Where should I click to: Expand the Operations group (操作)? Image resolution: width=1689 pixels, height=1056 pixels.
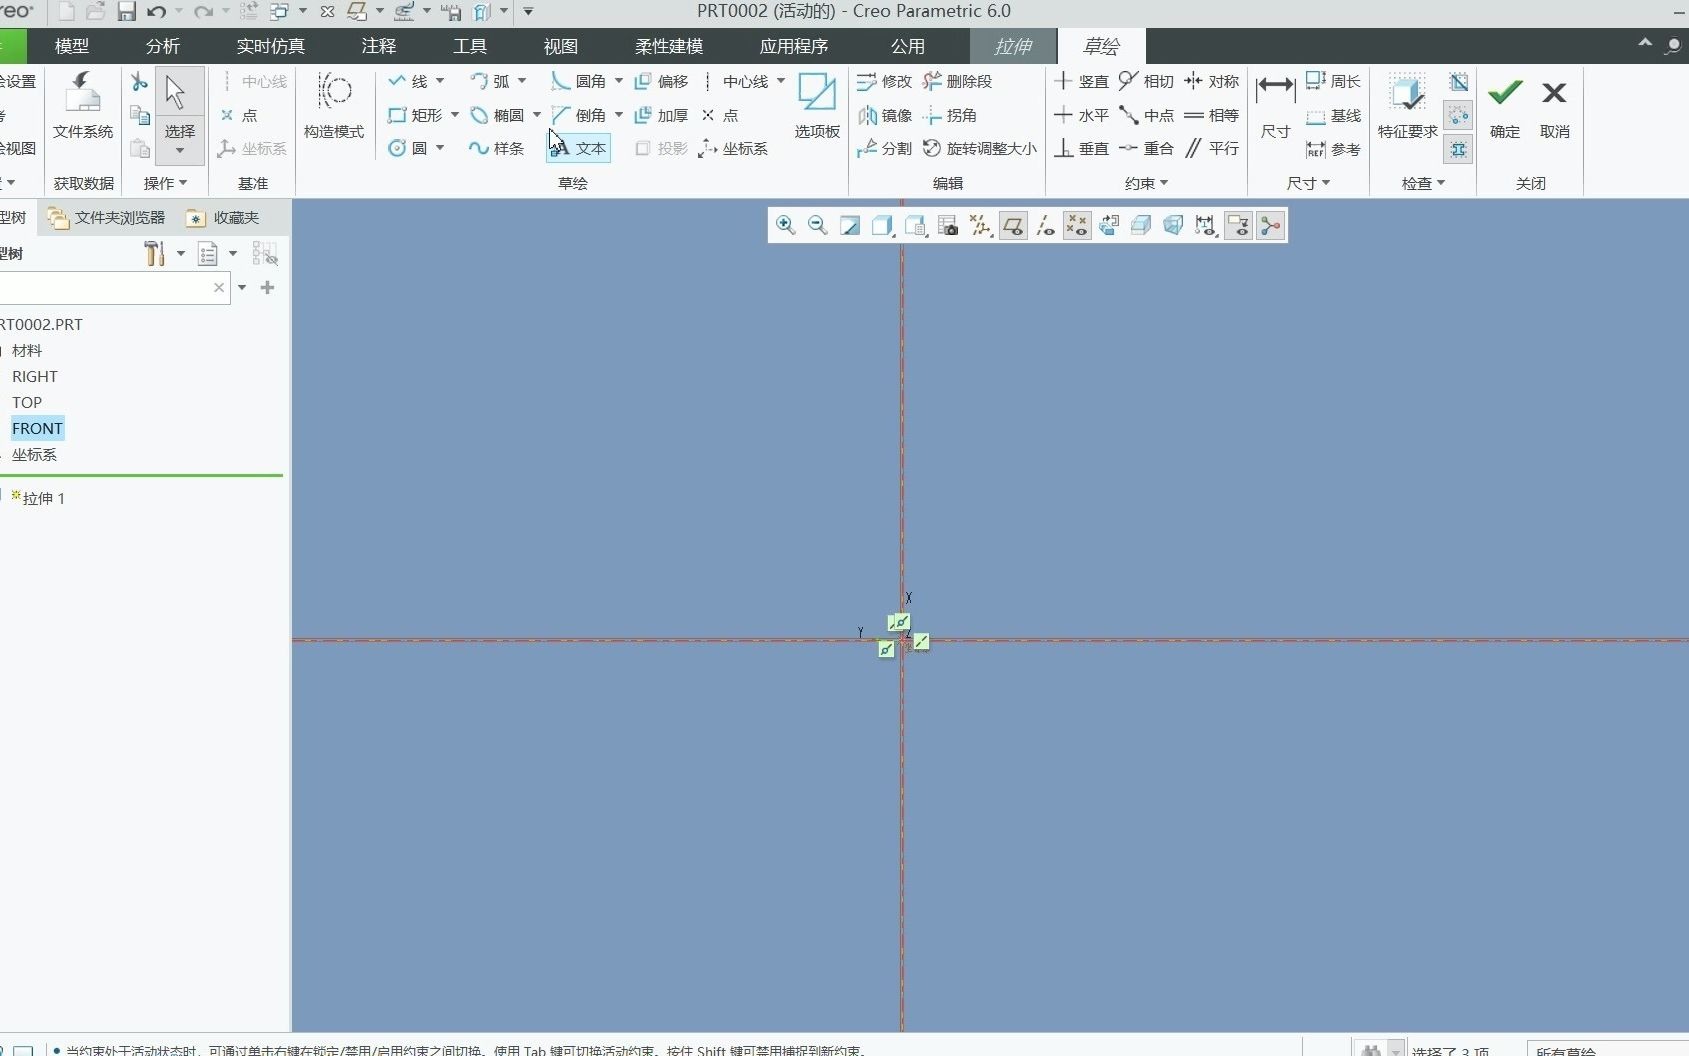coord(165,183)
